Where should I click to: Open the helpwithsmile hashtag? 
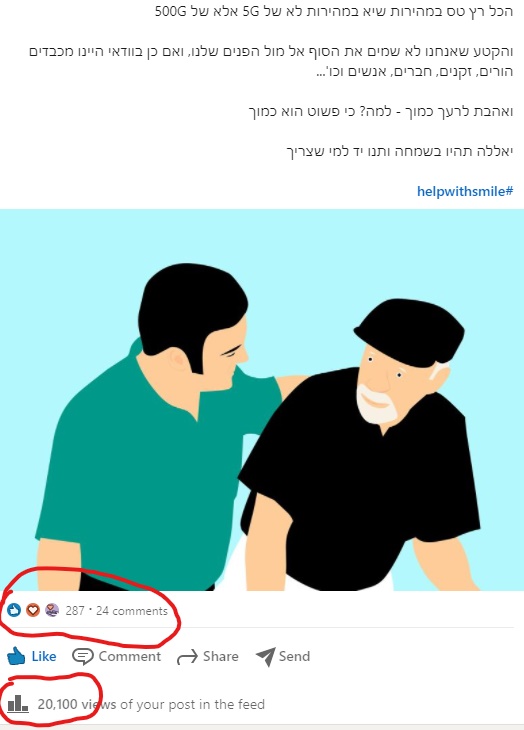[465, 191]
